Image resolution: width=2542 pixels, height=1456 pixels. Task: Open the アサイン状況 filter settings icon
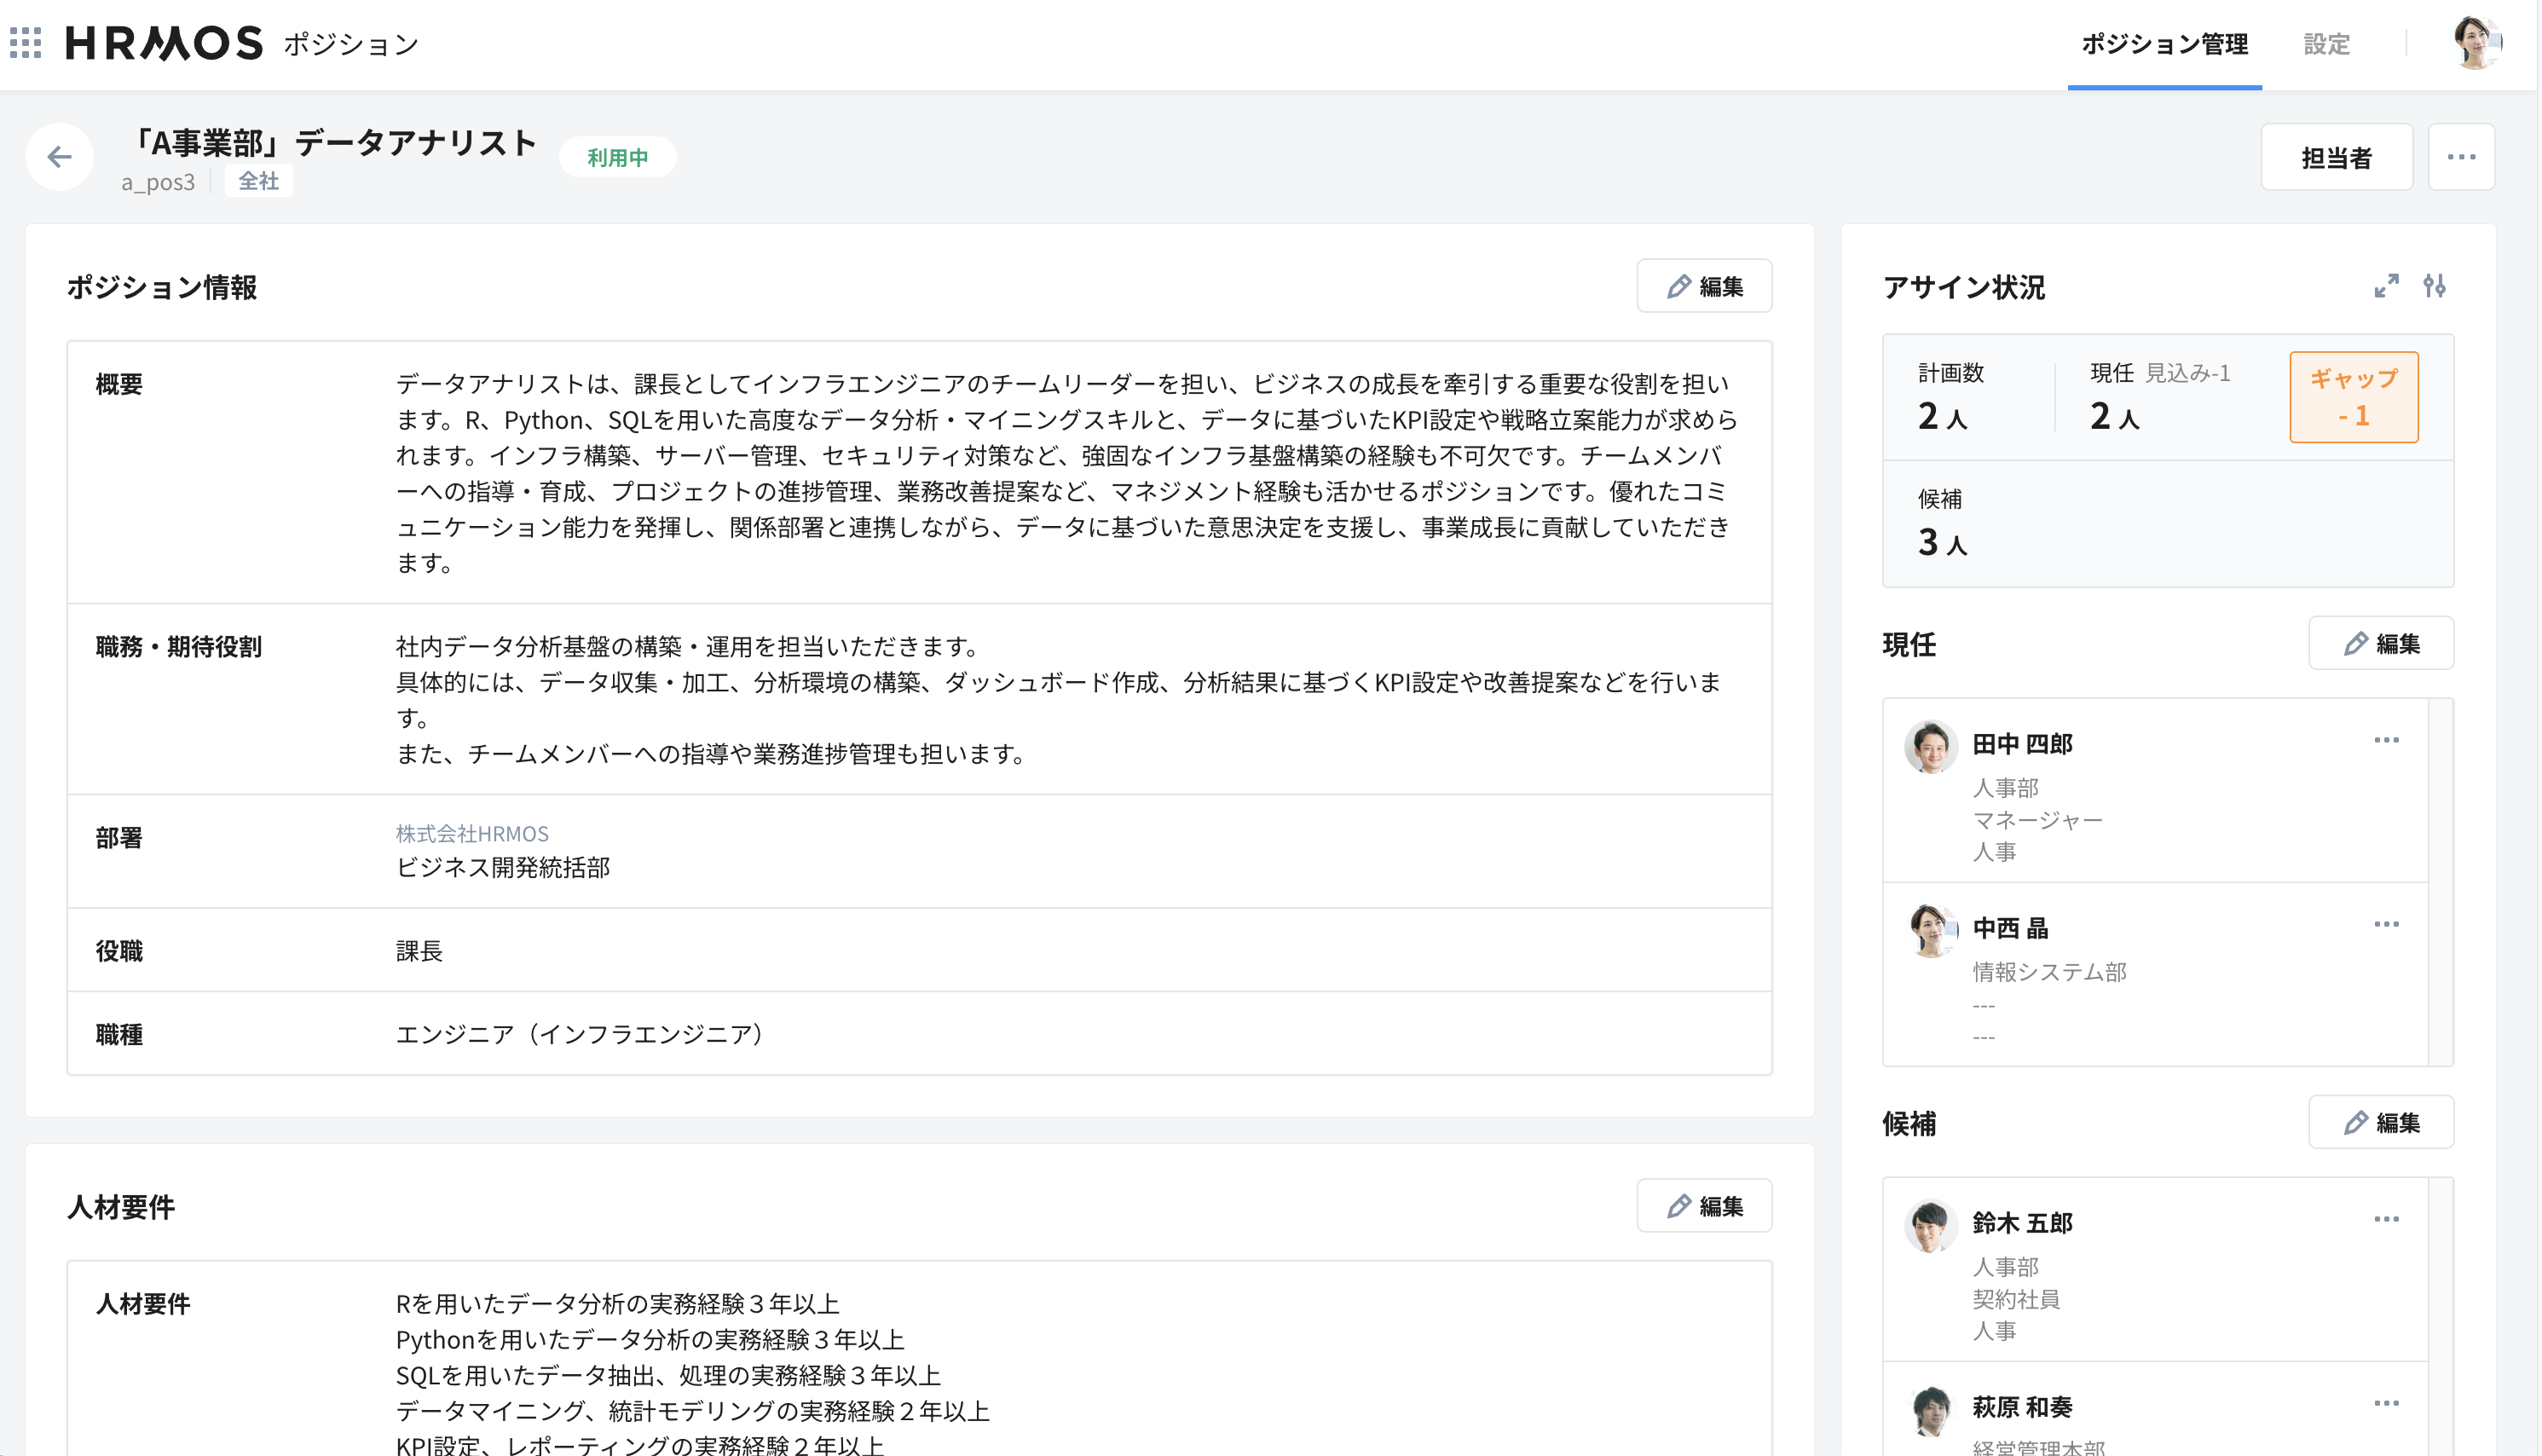[x=2438, y=287]
